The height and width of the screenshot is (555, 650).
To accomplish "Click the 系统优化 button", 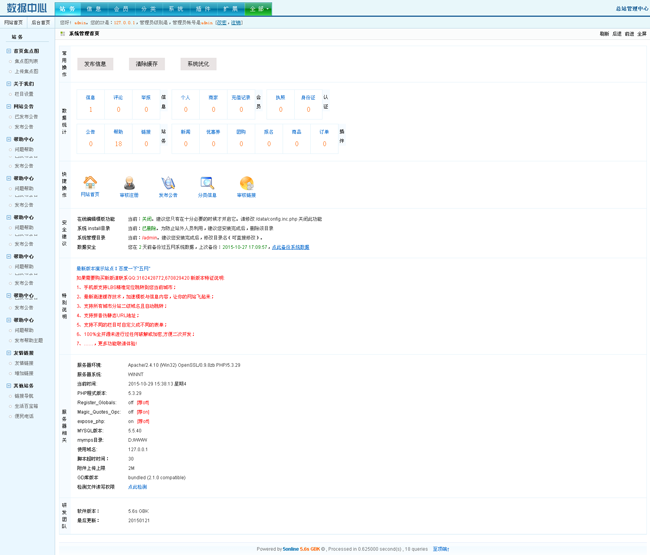I will (x=199, y=64).
